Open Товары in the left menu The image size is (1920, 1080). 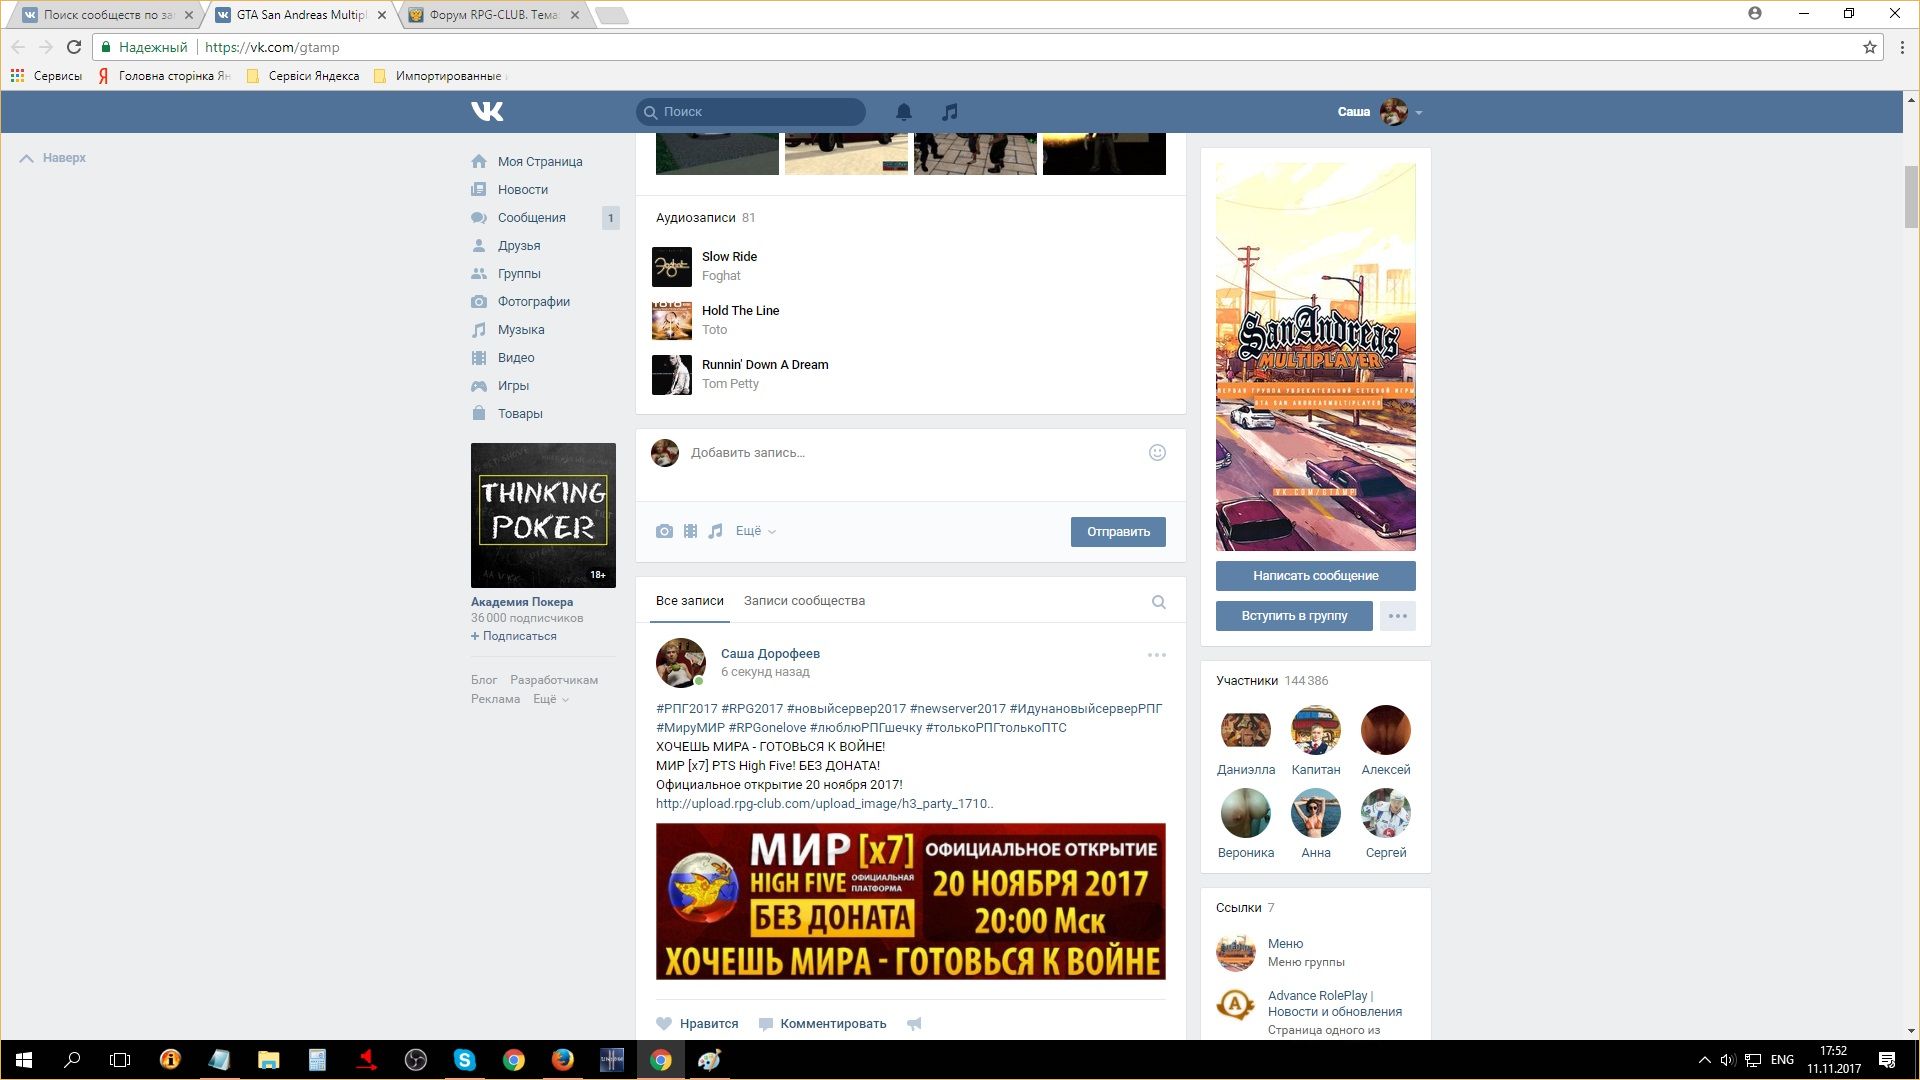point(520,413)
